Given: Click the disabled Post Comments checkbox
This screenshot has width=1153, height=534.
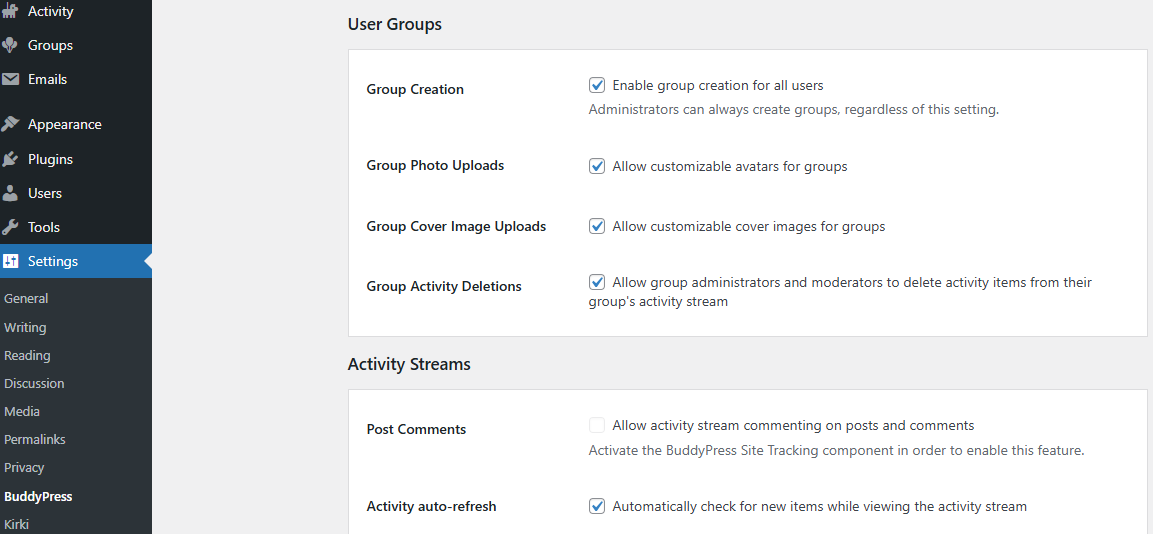Looking at the screenshot, I should tap(597, 425).
